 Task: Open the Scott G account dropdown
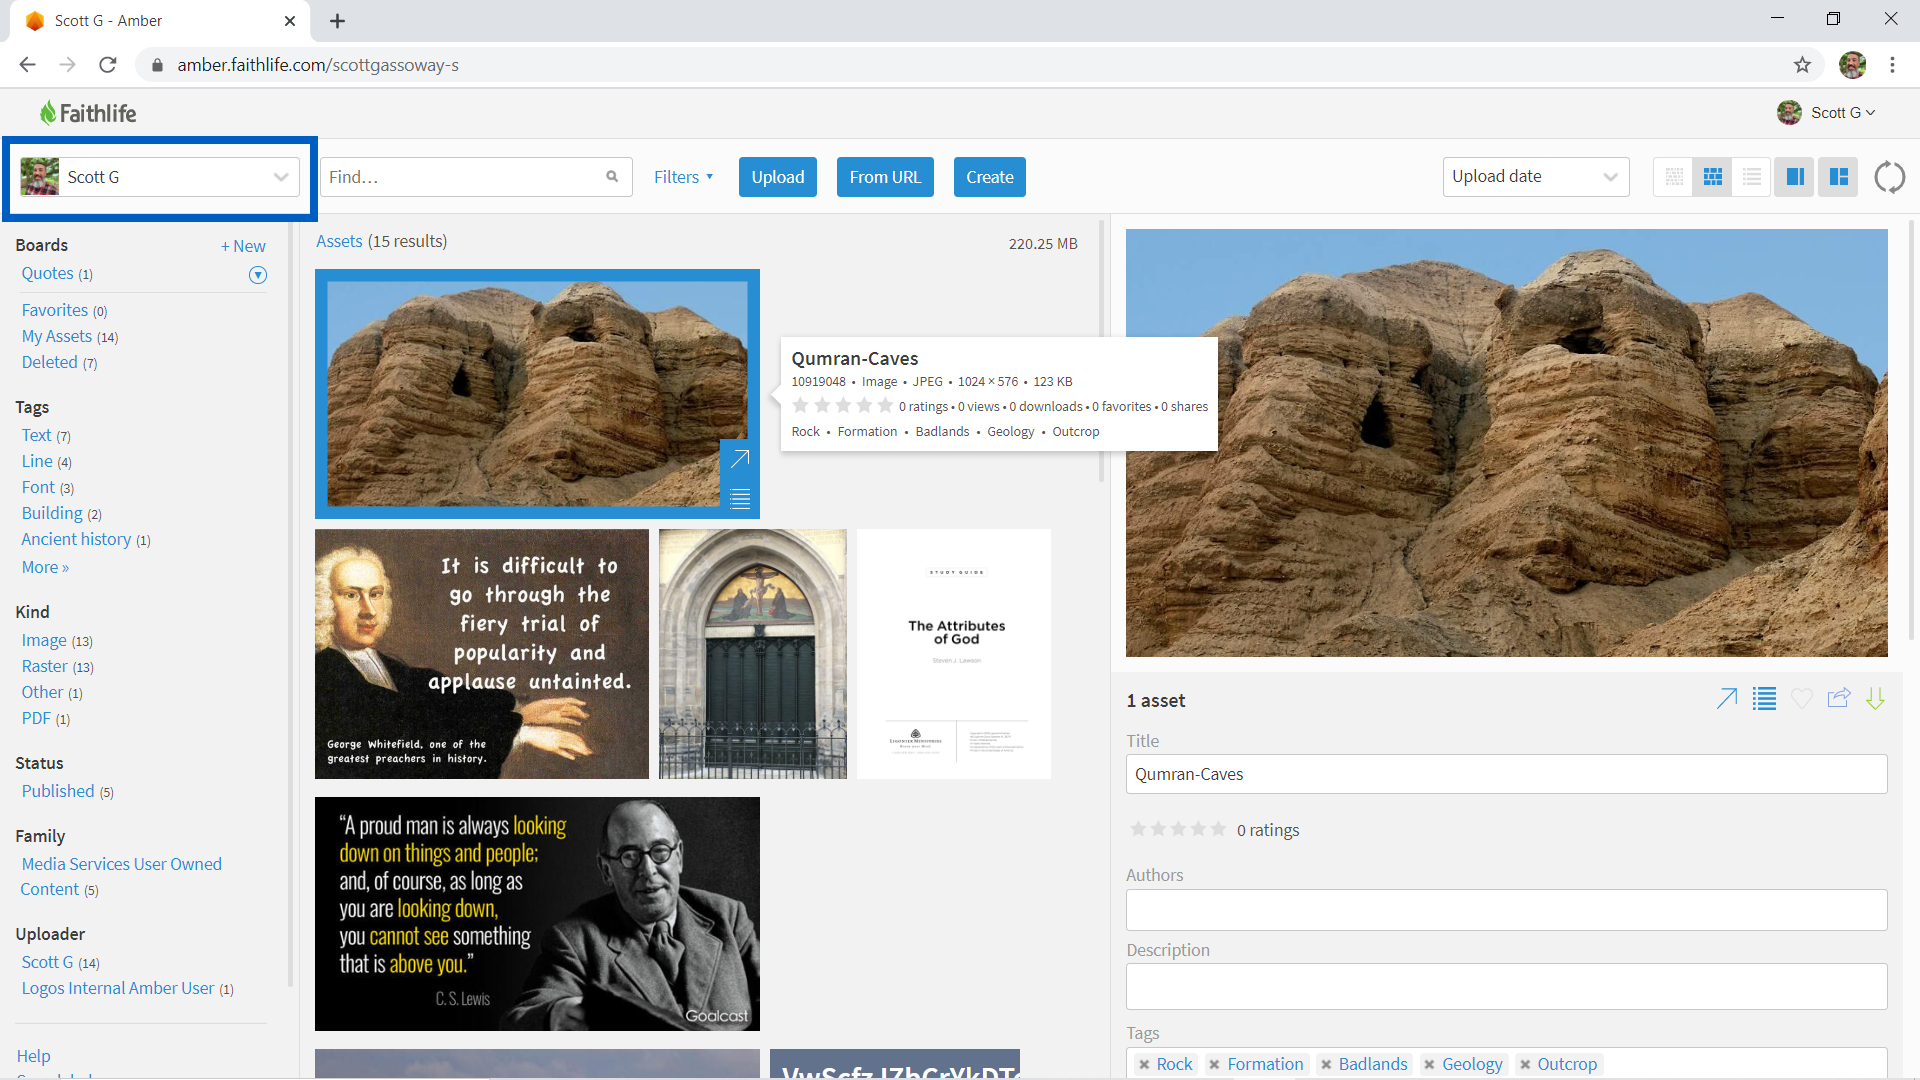pos(1827,113)
